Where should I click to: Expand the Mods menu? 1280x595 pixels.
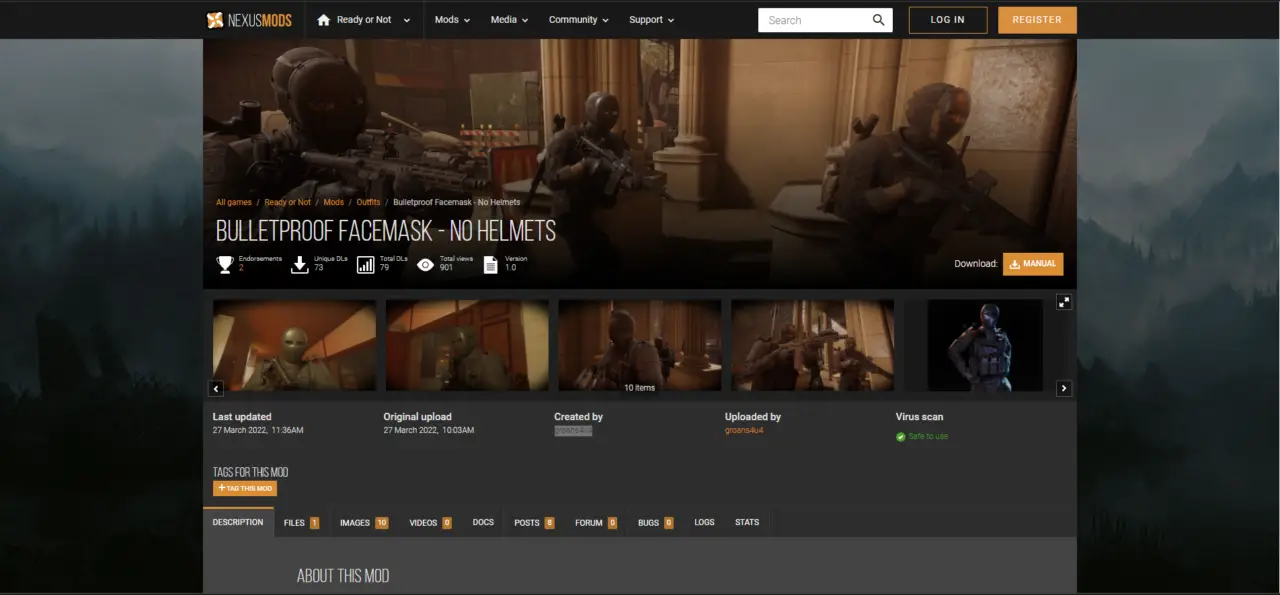click(x=452, y=20)
